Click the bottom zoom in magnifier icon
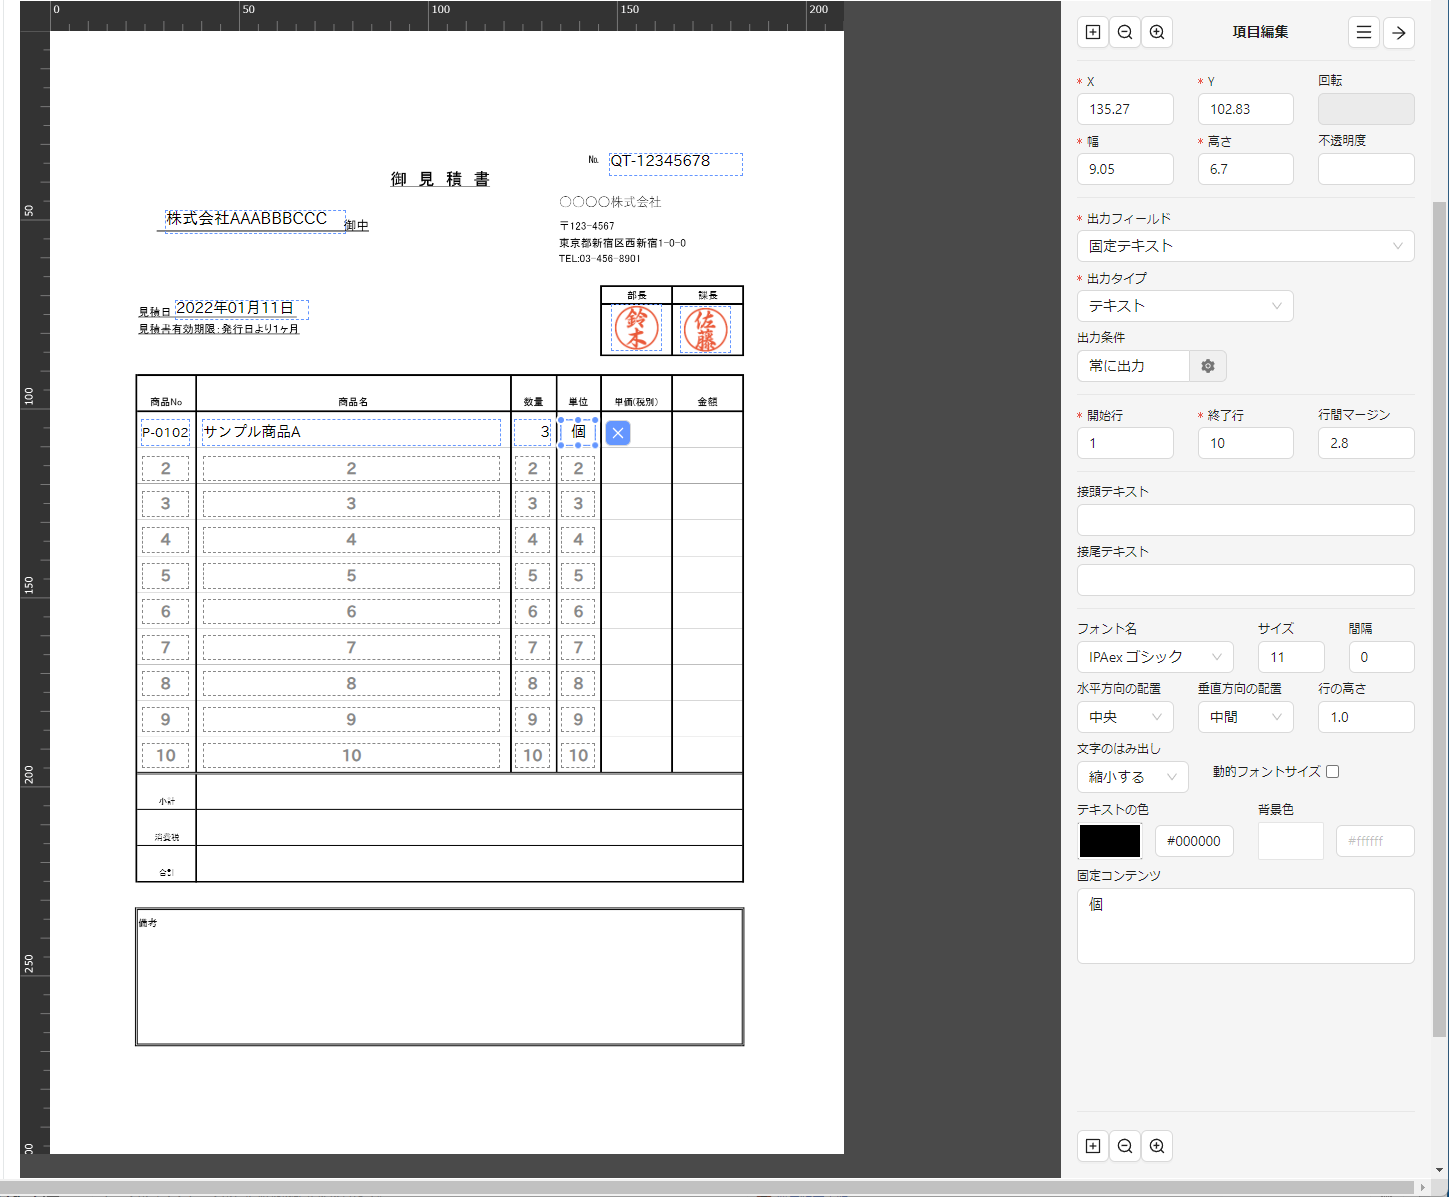This screenshot has width=1449, height=1197. tap(1157, 1146)
